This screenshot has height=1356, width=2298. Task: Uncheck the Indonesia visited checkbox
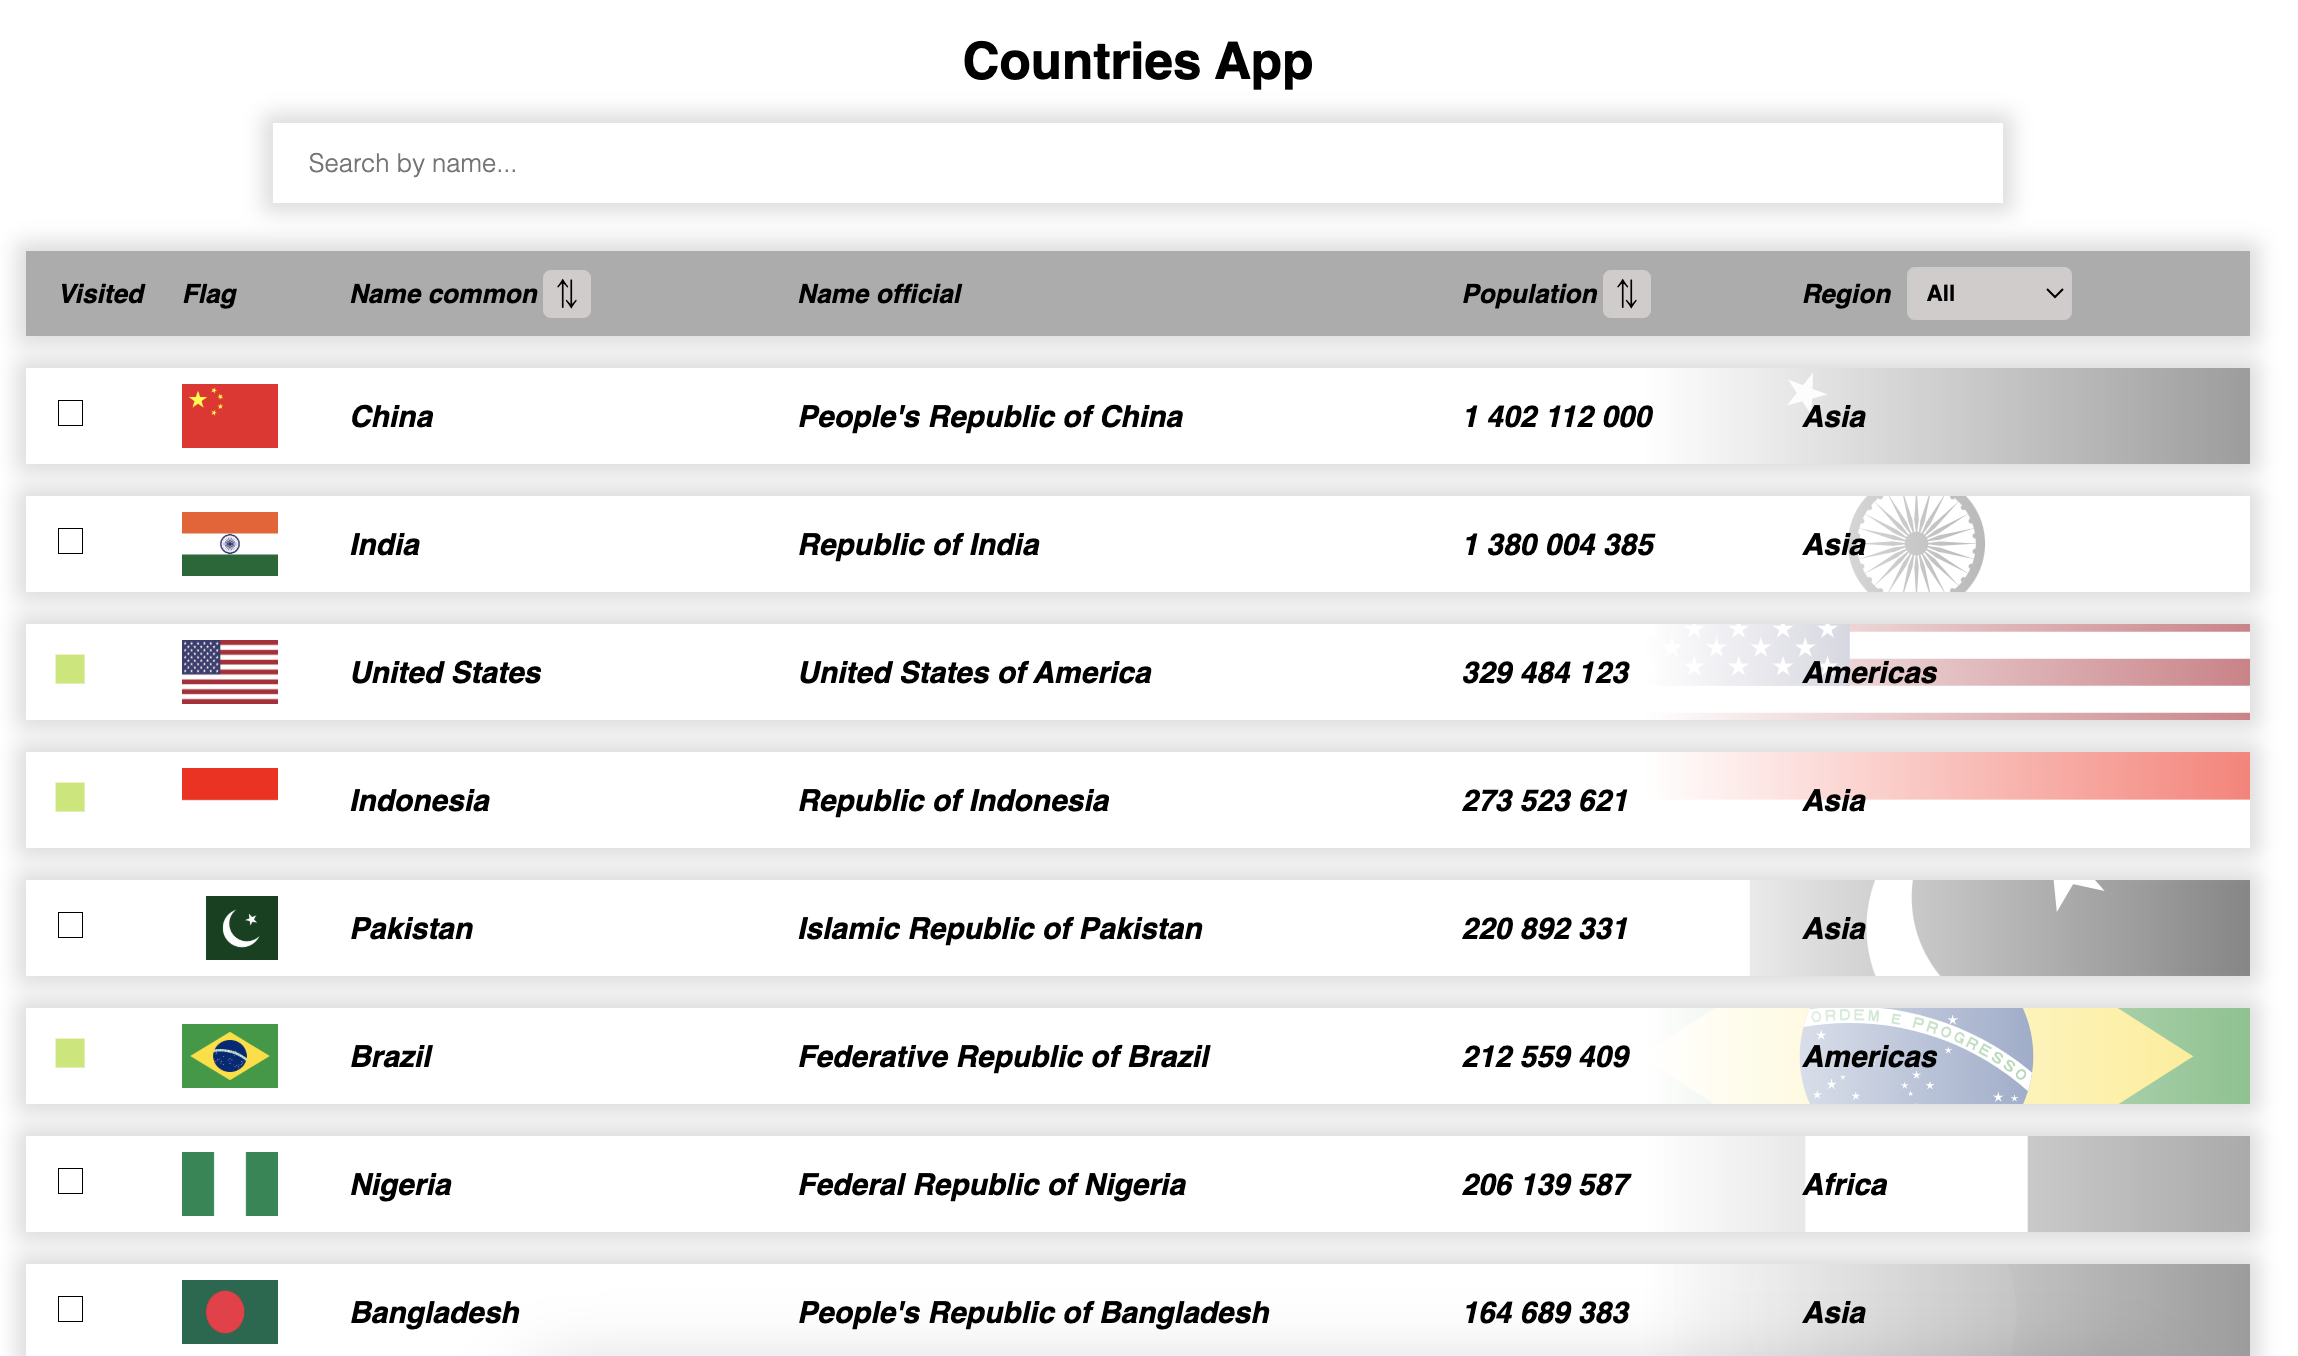point(68,799)
